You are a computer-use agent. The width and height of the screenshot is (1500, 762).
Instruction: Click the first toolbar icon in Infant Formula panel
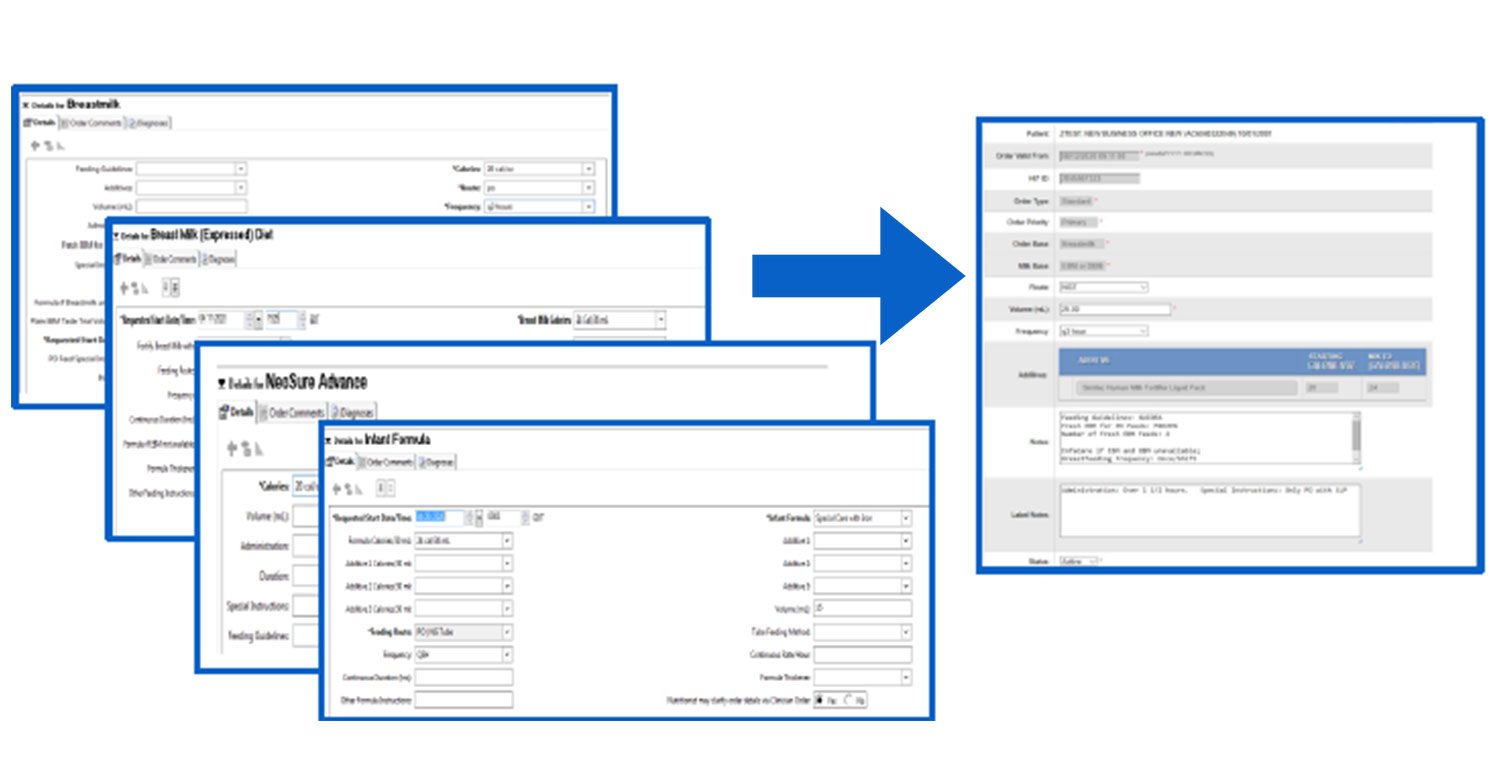pyautogui.click(x=336, y=488)
